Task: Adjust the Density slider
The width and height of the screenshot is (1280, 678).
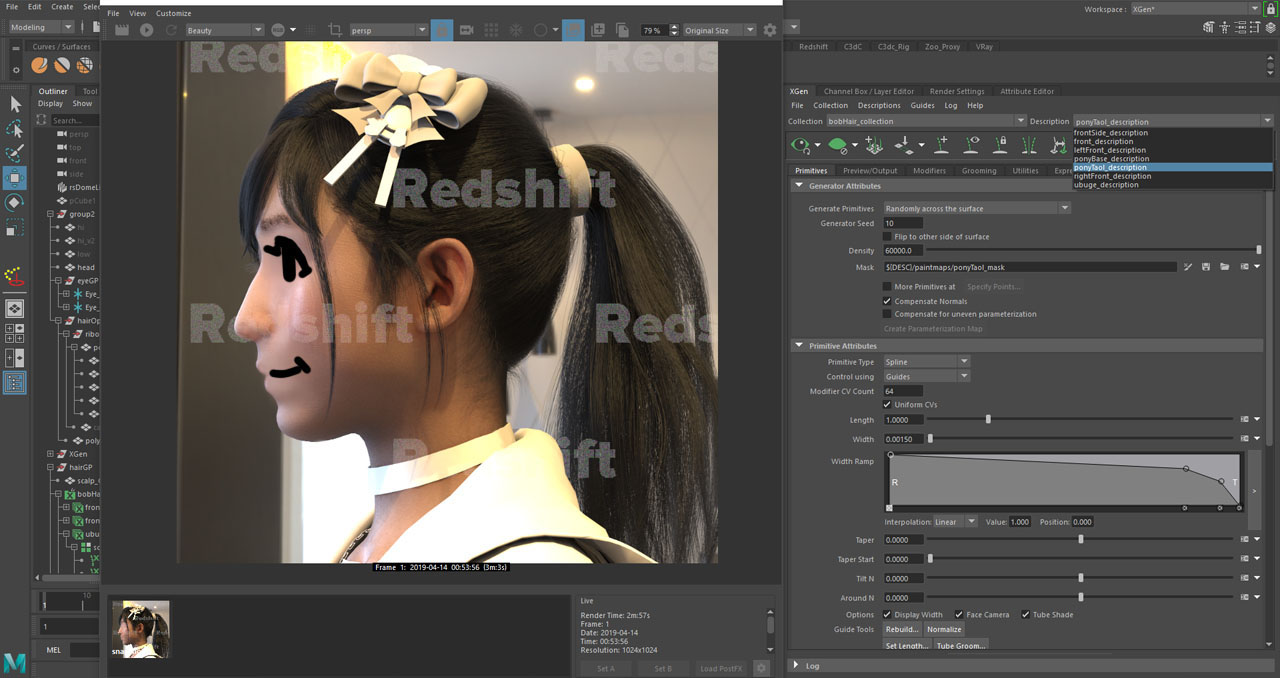Action: pyautogui.click(x=1258, y=250)
